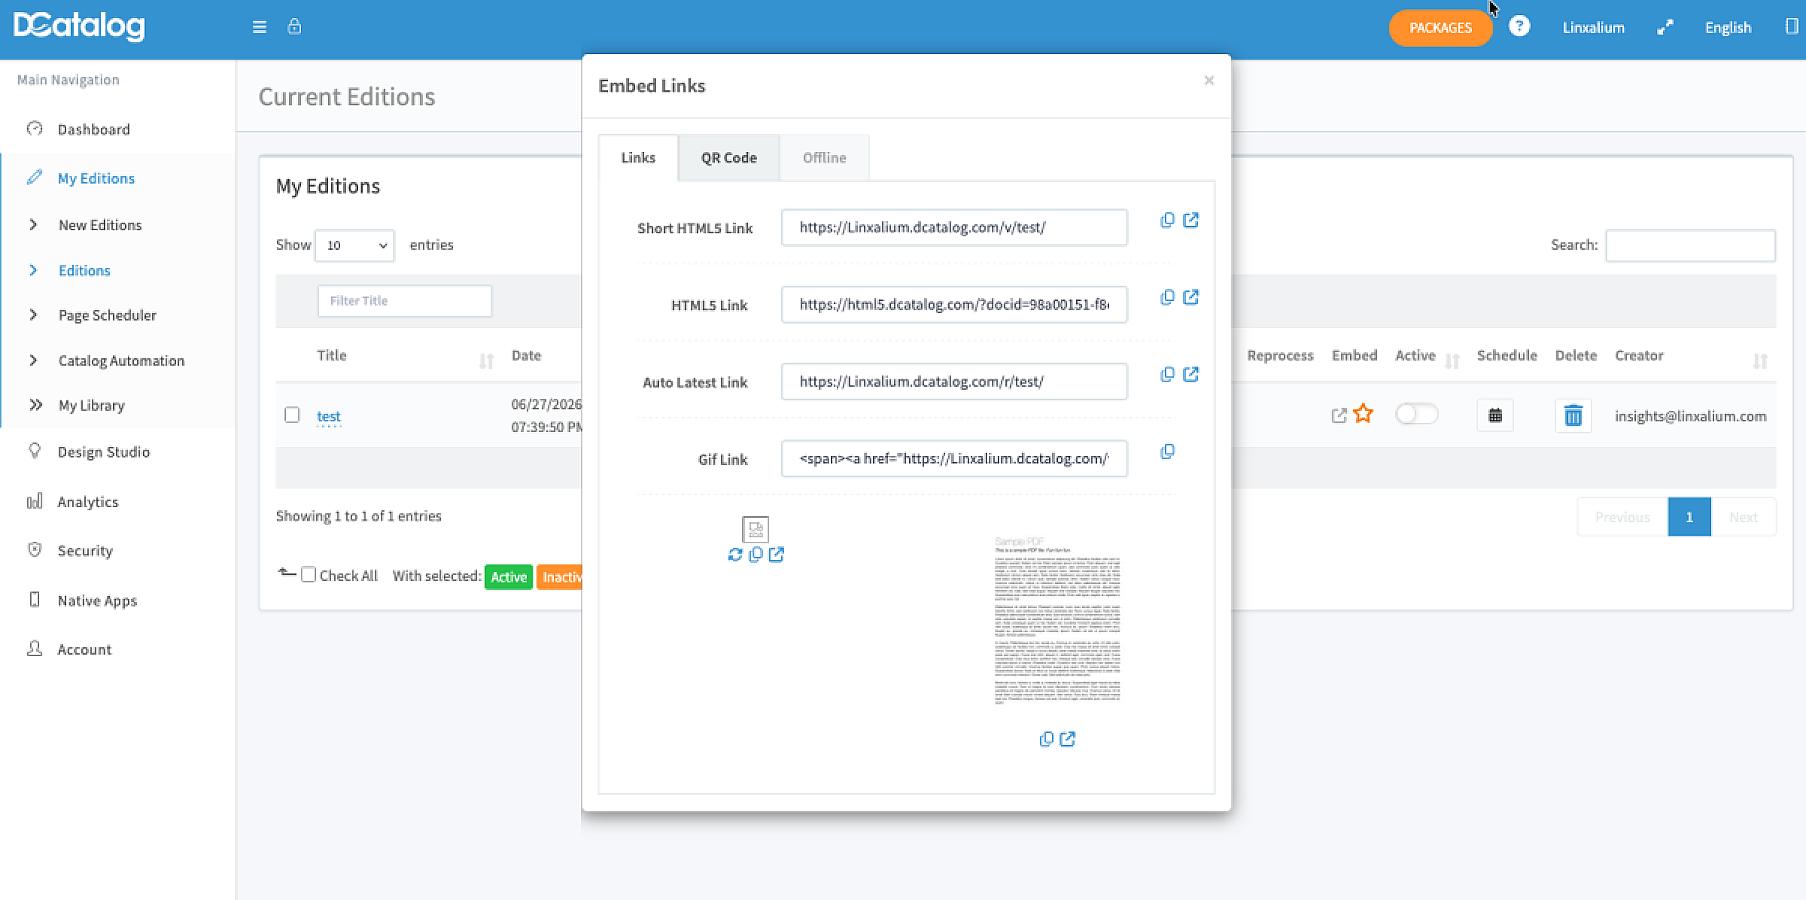Screen dimensions: 1806x900
Task: Click the DCatalog logo
Action: [79, 26]
